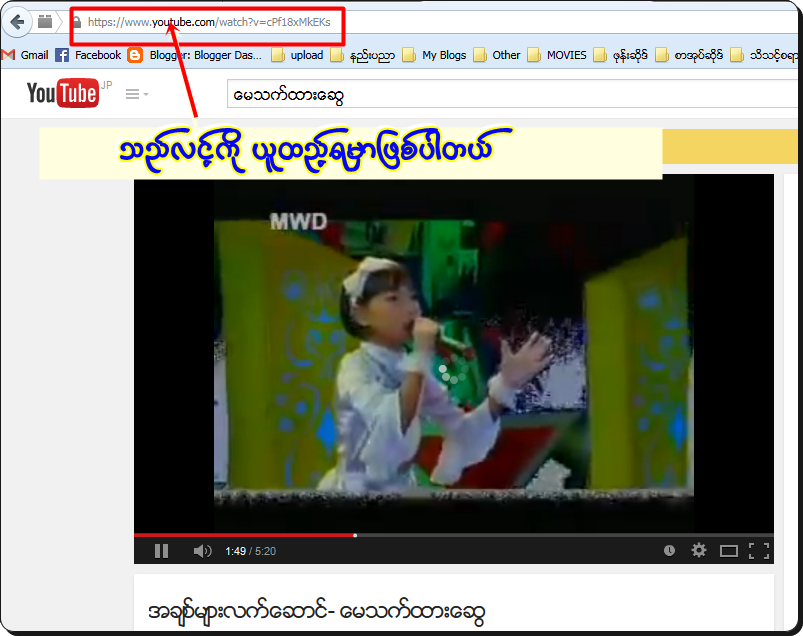
Task: Open the upload bookmarks folder
Action: pyautogui.click(x=298, y=55)
